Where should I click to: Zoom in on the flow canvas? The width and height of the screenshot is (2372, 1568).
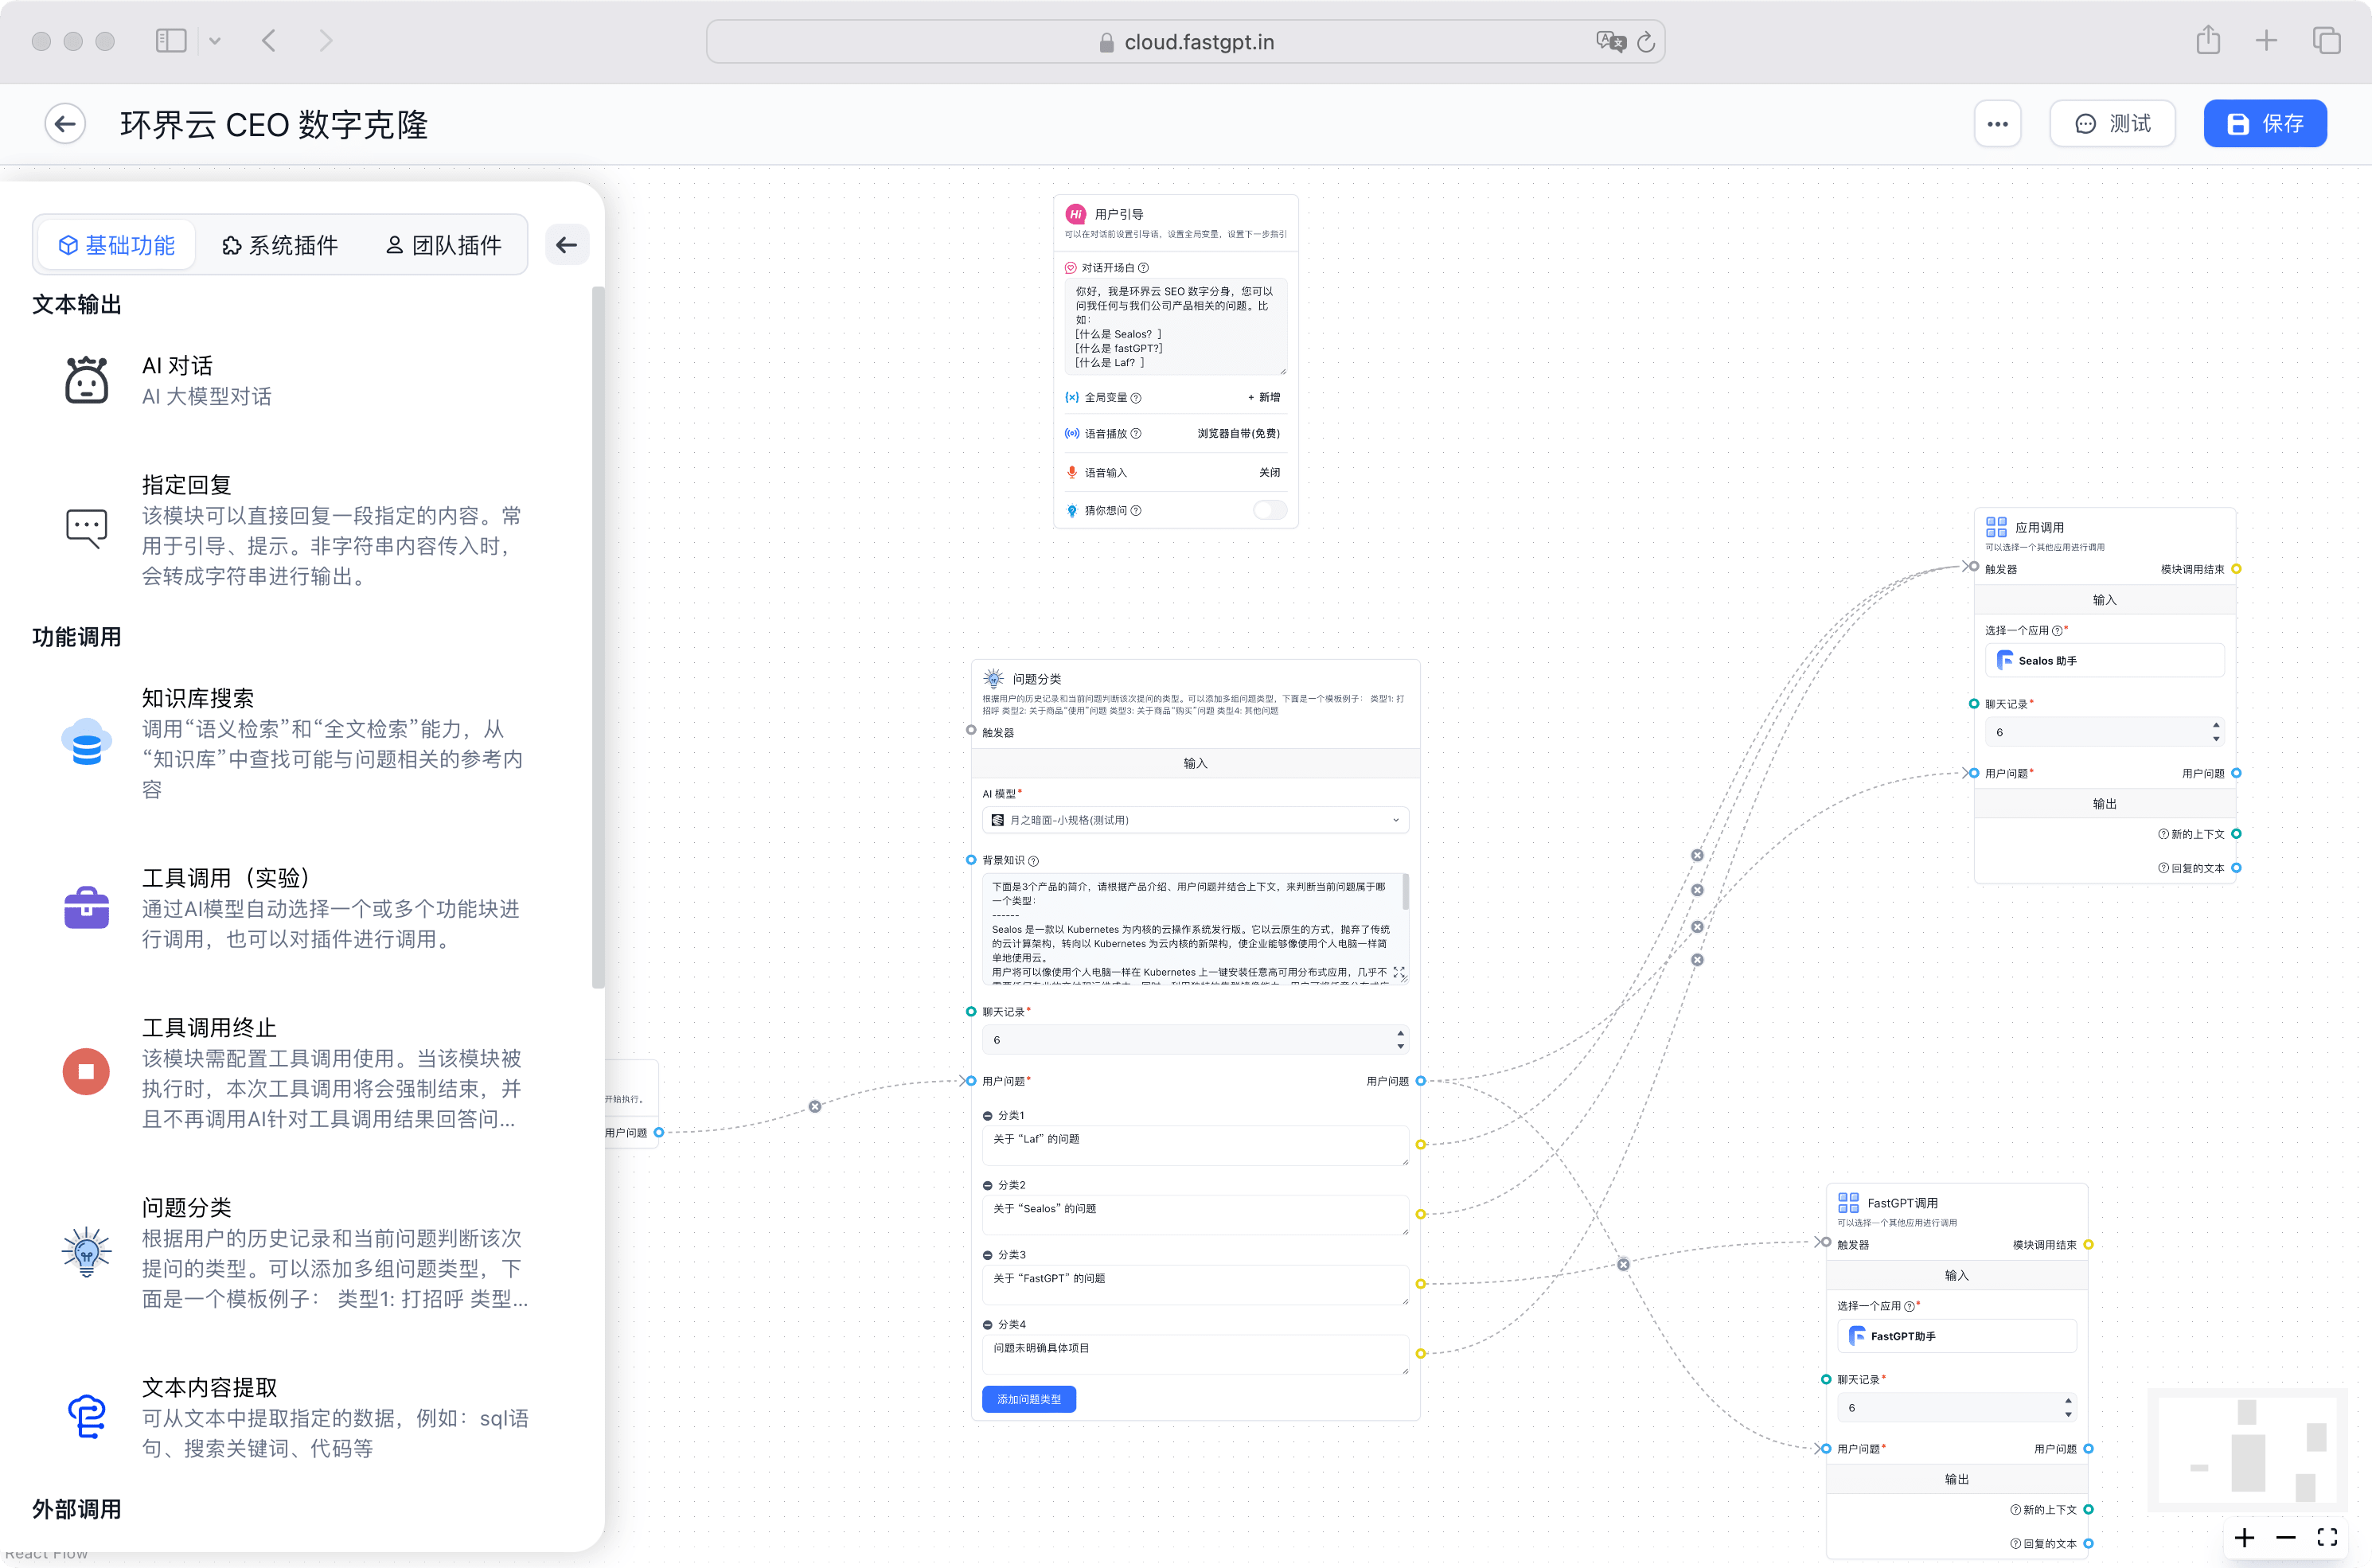(x=2245, y=1537)
